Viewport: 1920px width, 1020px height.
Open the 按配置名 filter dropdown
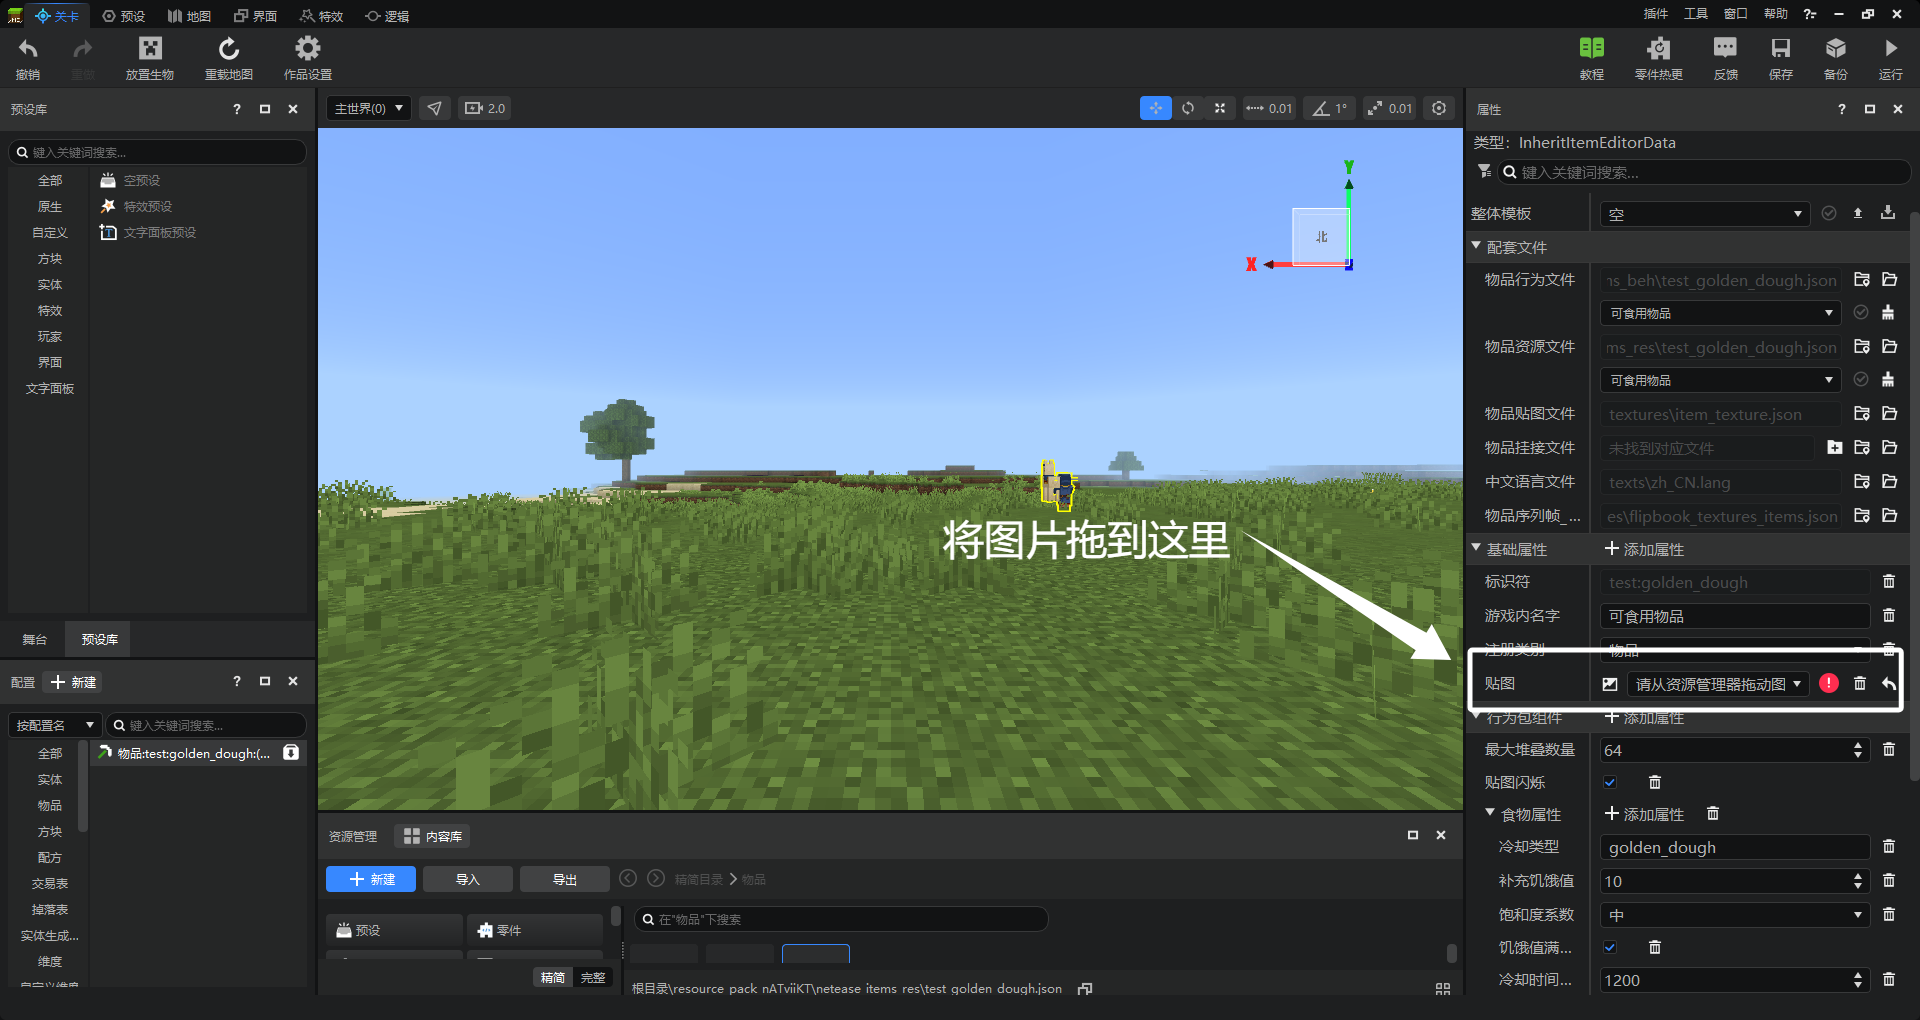pyautogui.click(x=55, y=725)
